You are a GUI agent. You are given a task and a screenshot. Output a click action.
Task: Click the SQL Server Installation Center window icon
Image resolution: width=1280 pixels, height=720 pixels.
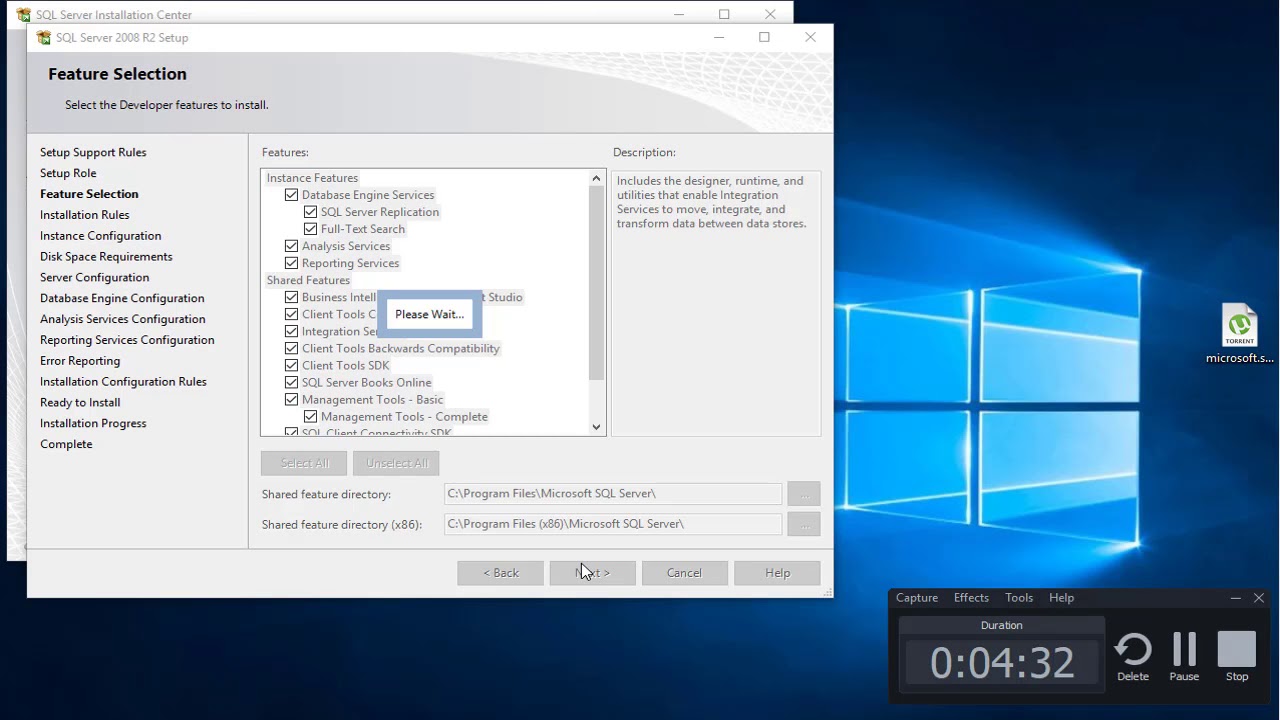click(24, 15)
